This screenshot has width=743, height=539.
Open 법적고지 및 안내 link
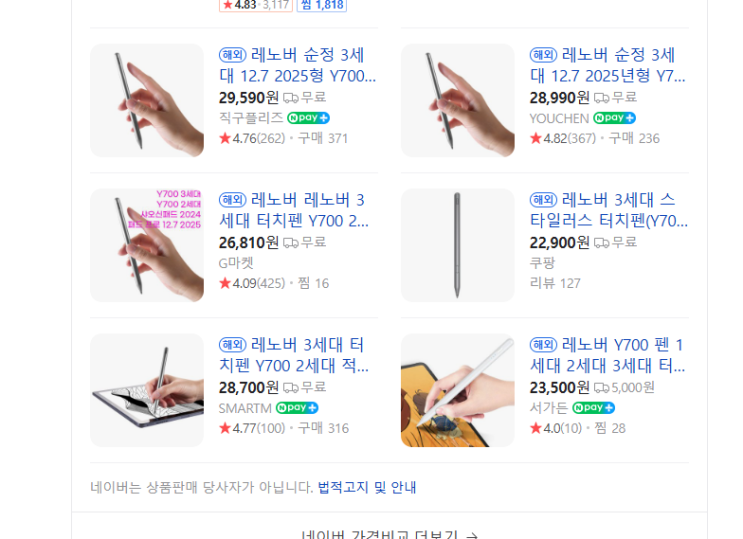(x=367, y=487)
